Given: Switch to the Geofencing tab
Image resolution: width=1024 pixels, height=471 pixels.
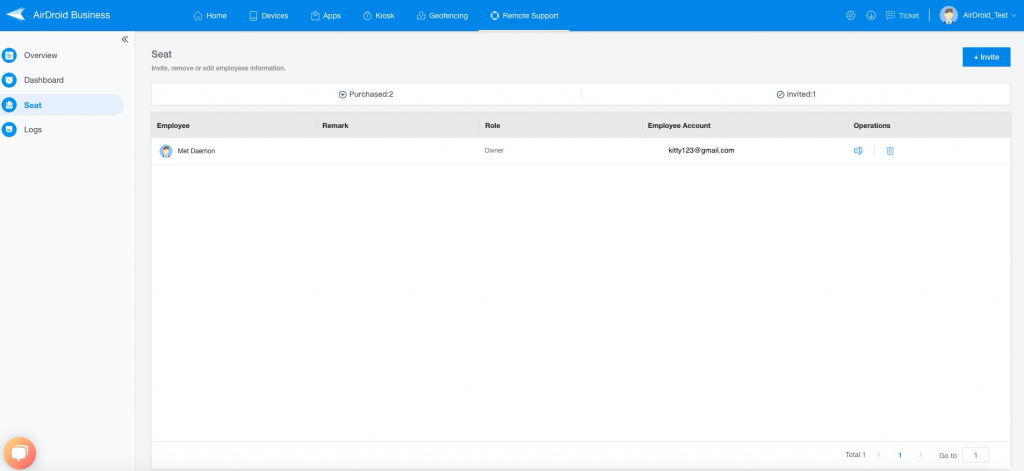Looking at the screenshot, I should coord(442,16).
